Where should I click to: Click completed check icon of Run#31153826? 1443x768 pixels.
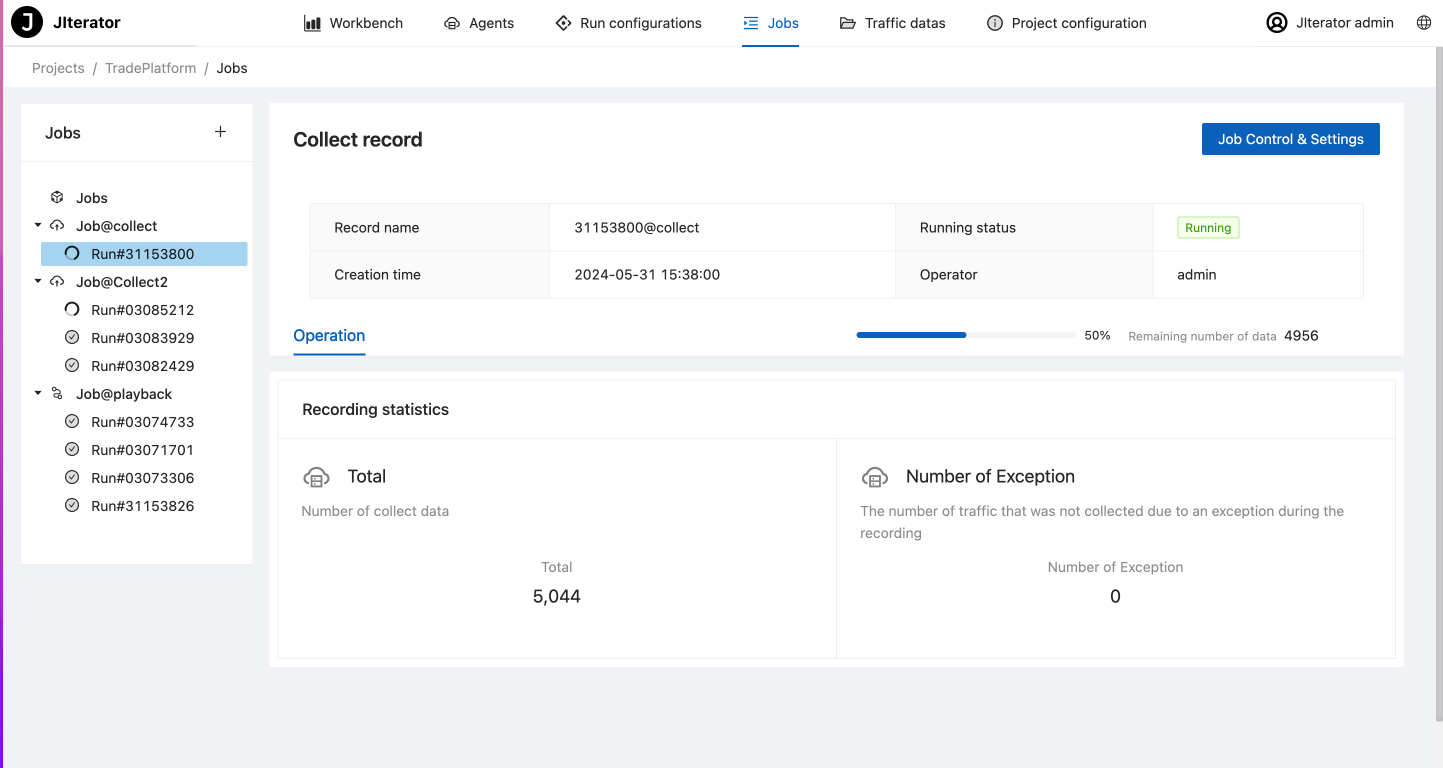pos(72,506)
